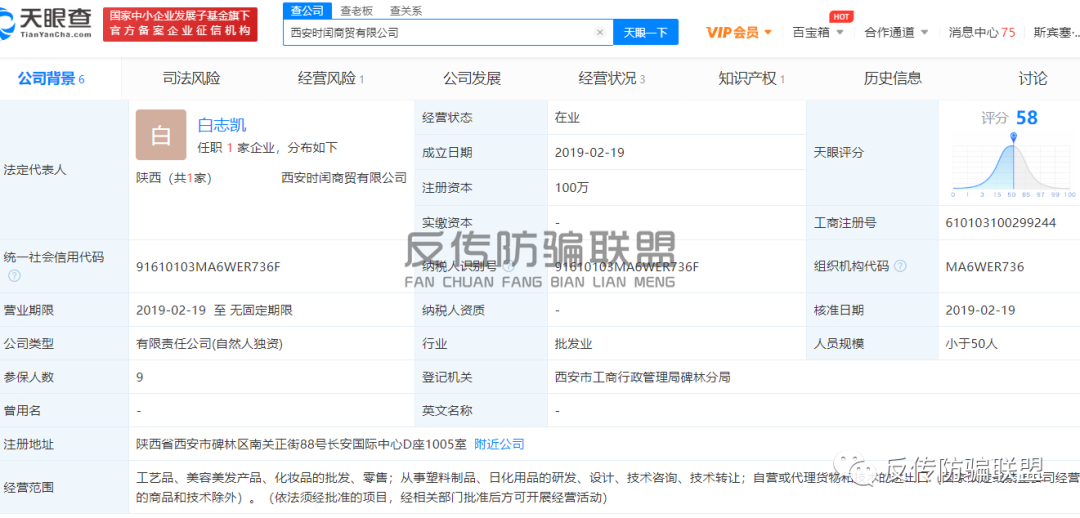Click the help icon beside 组织机构代码

tap(900, 267)
